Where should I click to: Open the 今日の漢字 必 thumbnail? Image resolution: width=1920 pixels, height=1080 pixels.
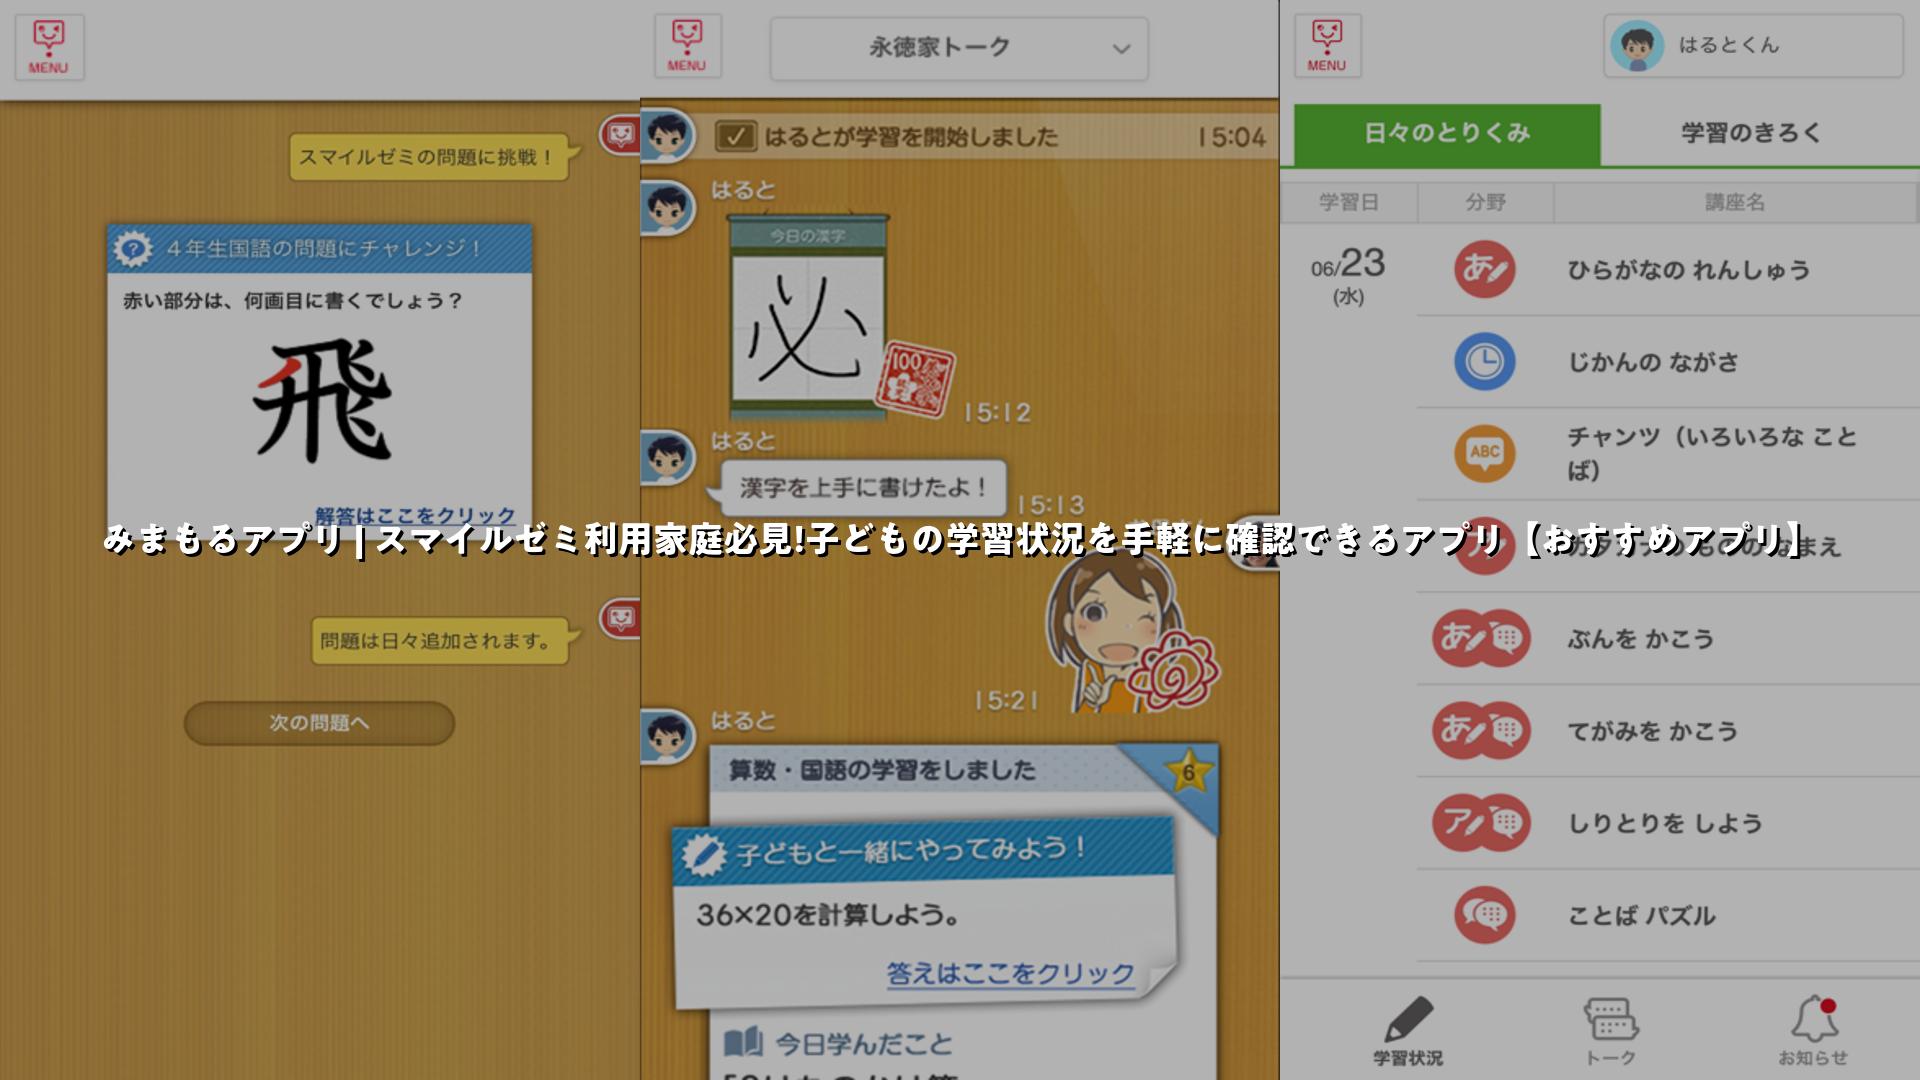coord(808,315)
